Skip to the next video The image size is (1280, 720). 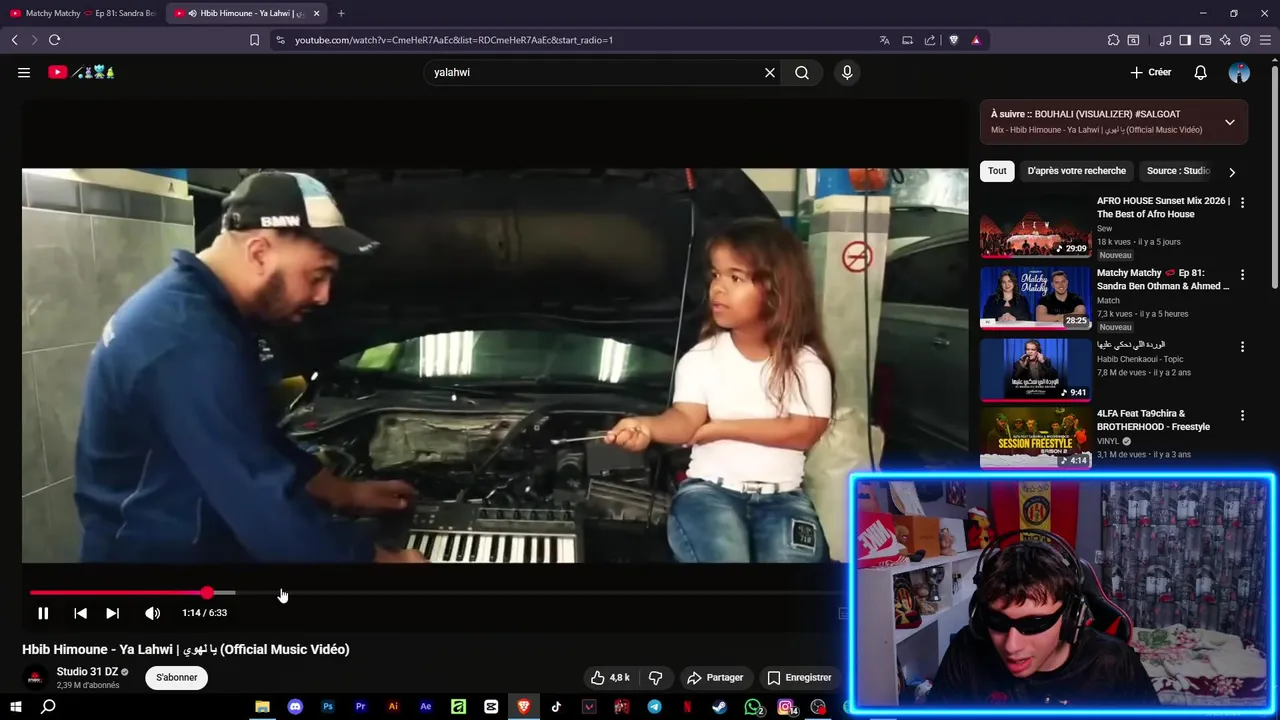pos(112,613)
